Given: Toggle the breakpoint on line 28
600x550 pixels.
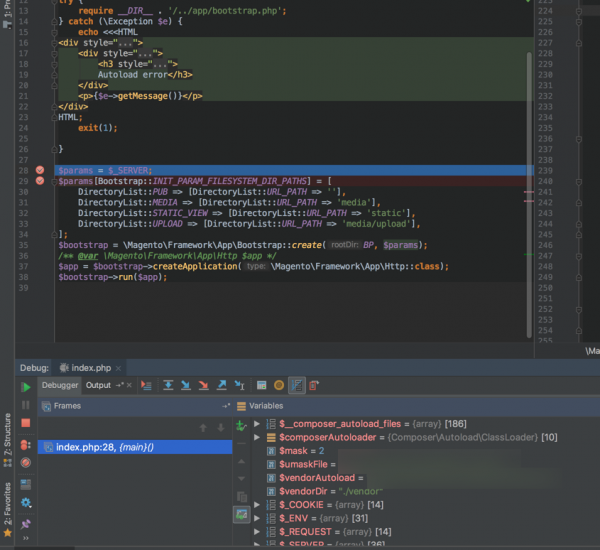Looking at the screenshot, I should [40, 170].
